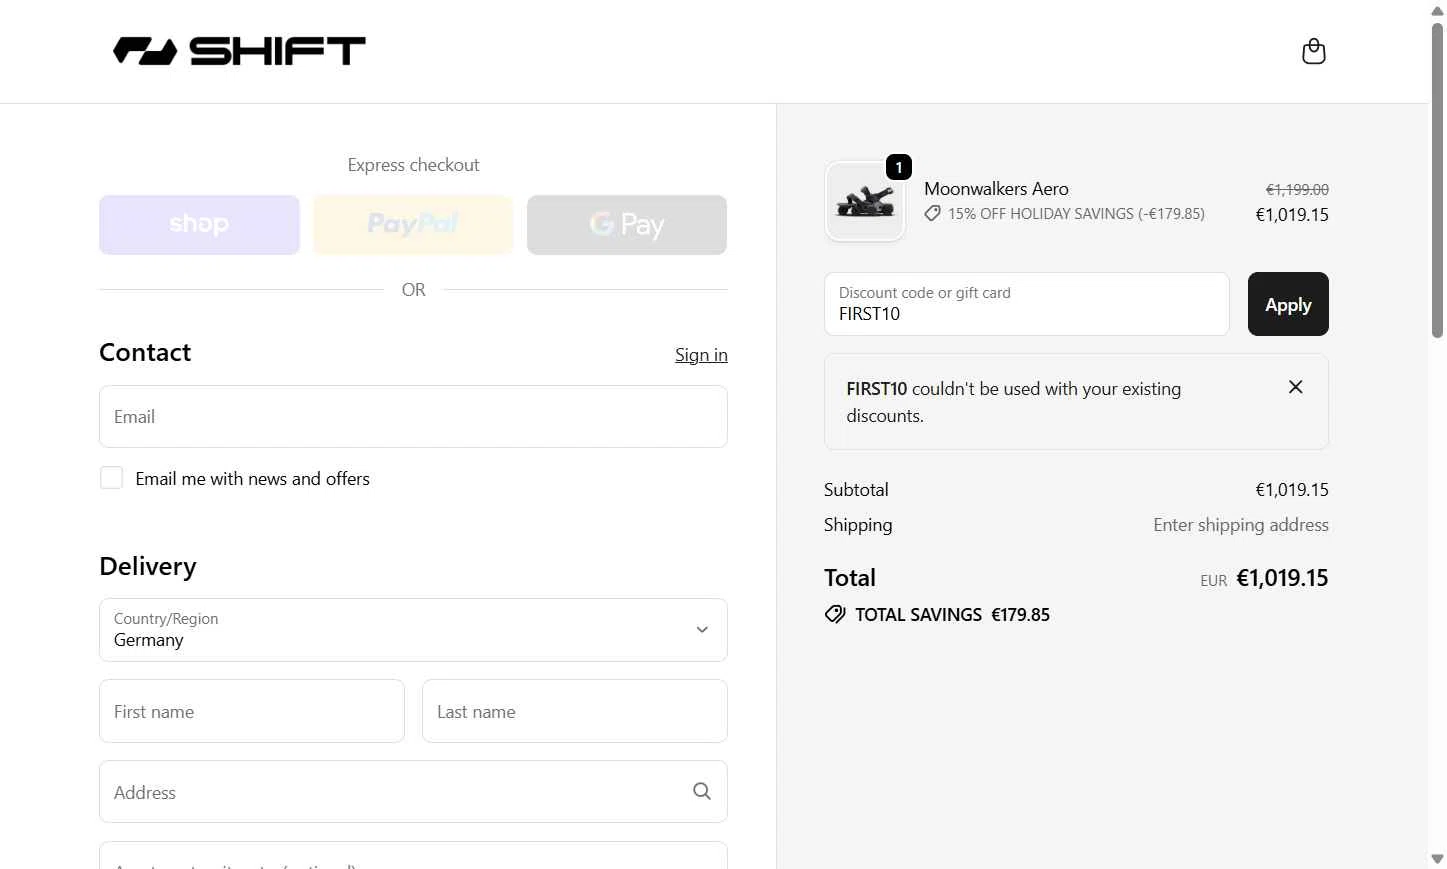This screenshot has width=1447, height=869.
Task: Click the Total Savings tag icon
Action: [x=835, y=614]
